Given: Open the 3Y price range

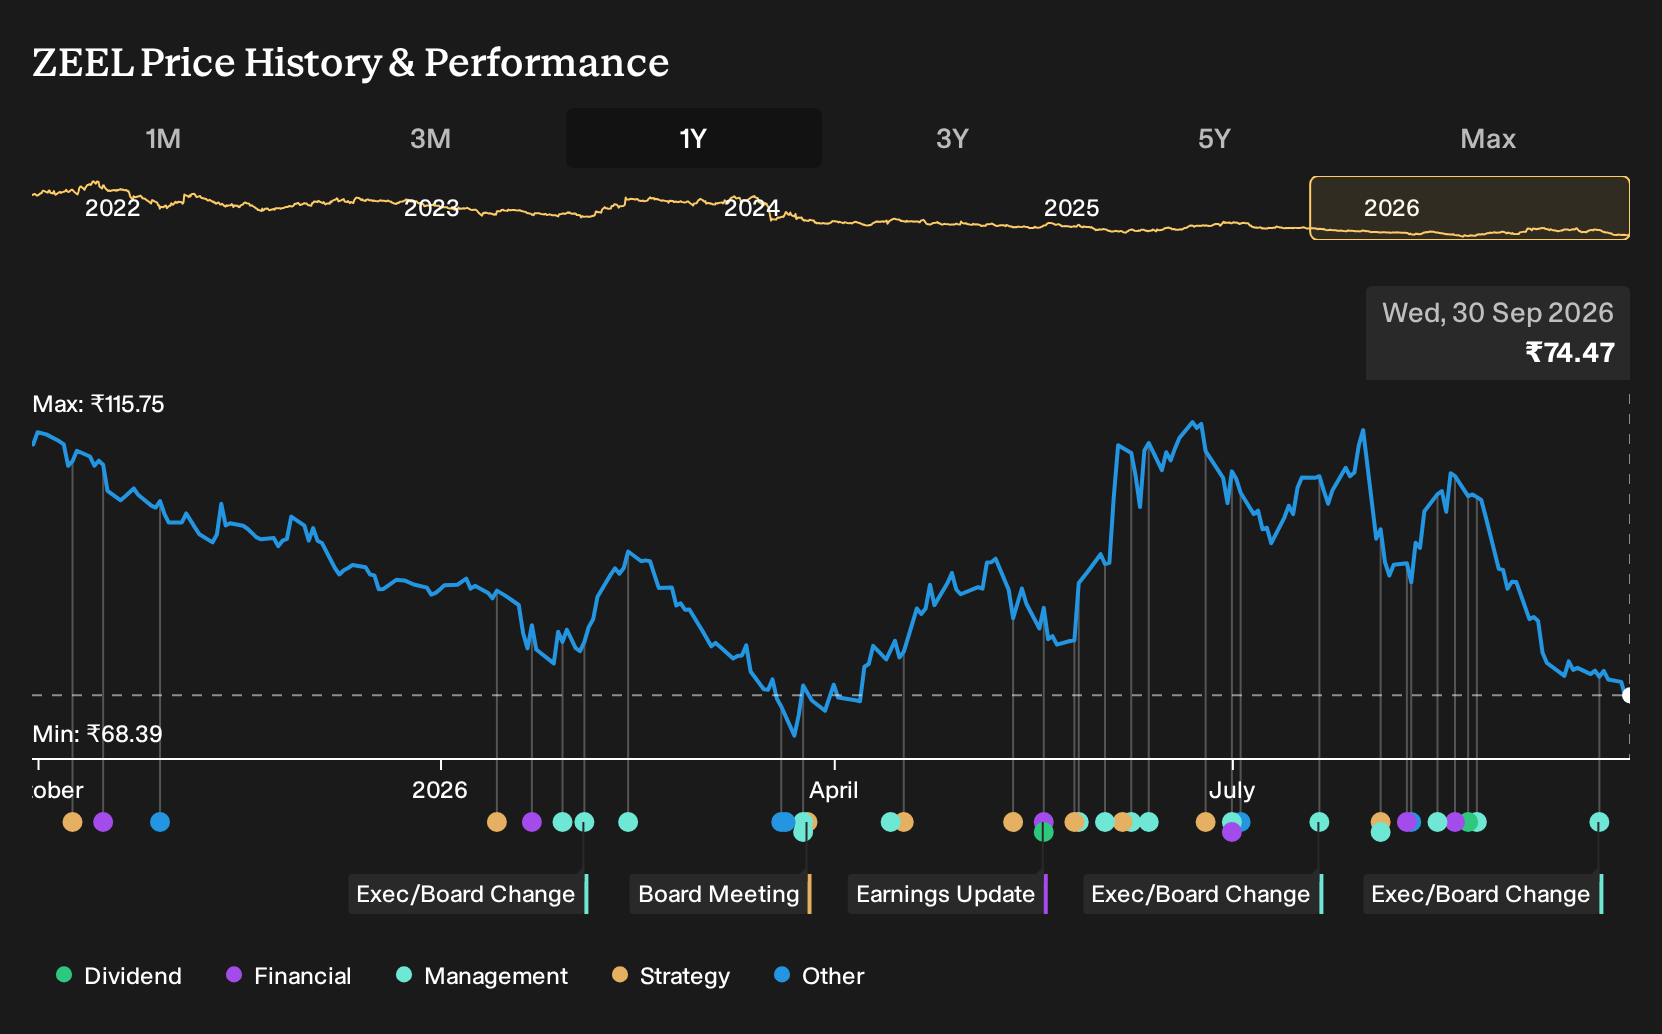Looking at the screenshot, I should pos(952,138).
